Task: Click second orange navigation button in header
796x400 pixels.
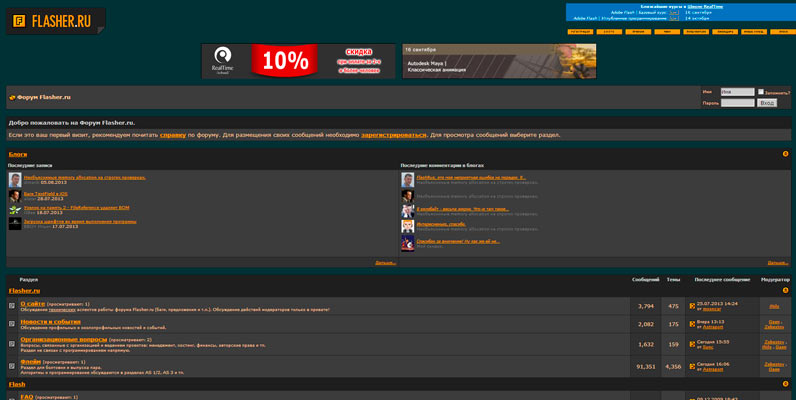Action: tap(609, 31)
